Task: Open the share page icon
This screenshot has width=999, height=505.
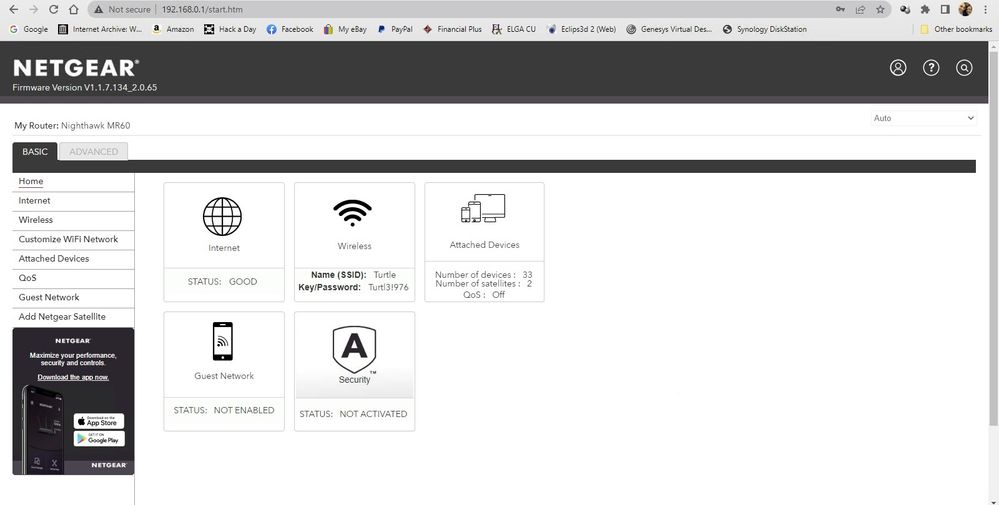Action: click(860, 10)
